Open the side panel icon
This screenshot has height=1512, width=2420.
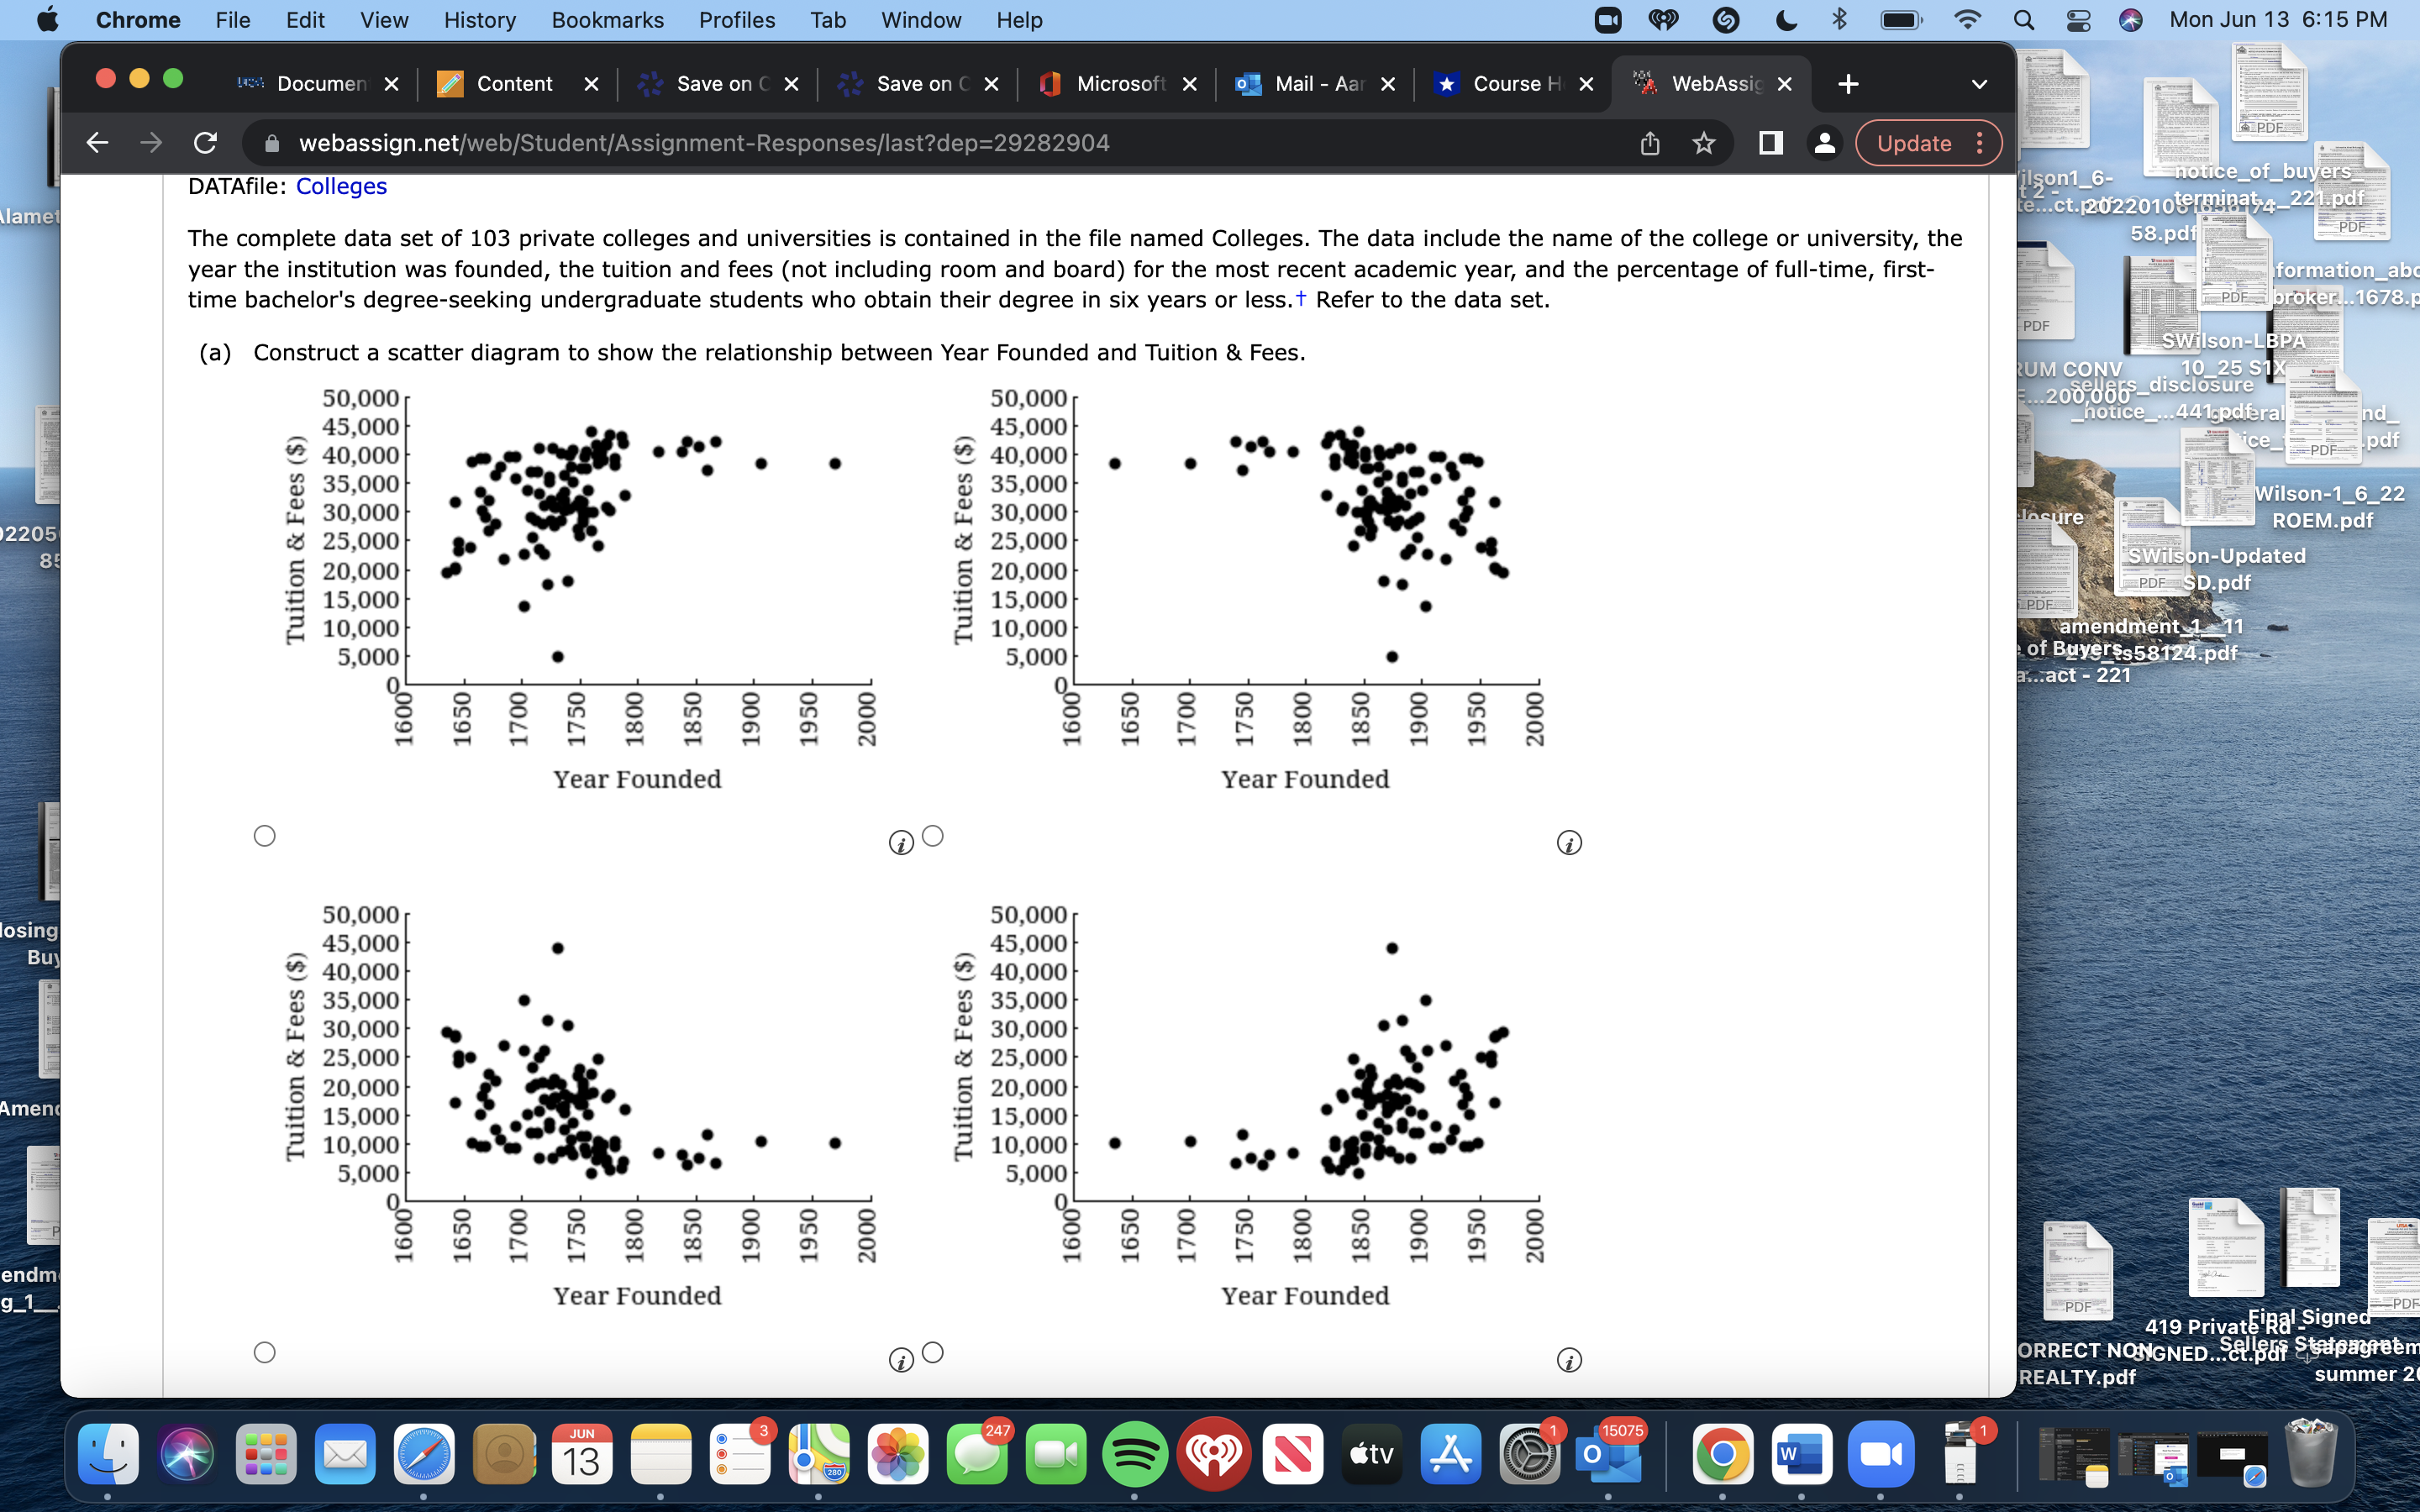1770,143
